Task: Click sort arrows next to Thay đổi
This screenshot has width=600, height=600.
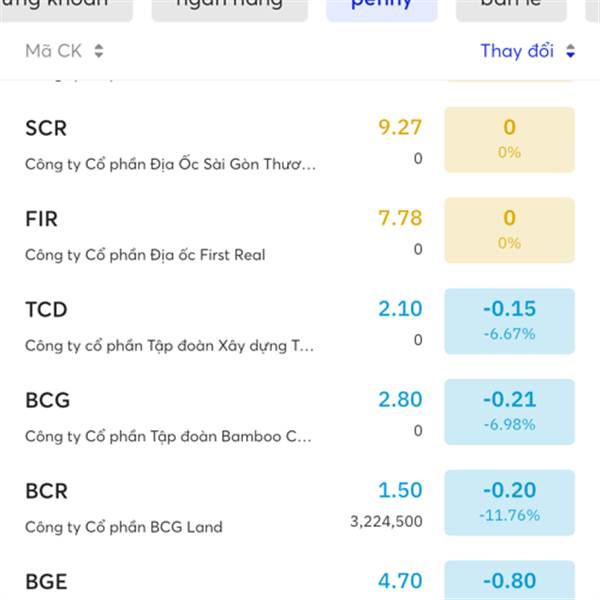Action: [570, 51]
